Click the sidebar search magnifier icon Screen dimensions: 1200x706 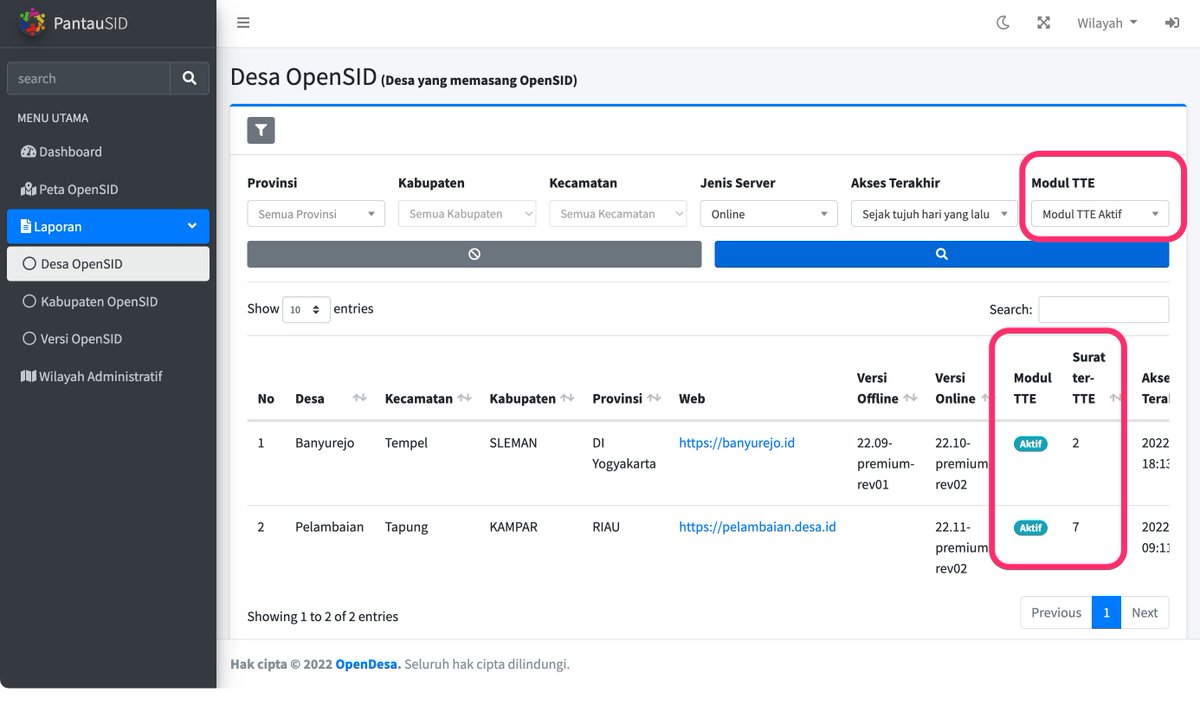pos(189,77)
